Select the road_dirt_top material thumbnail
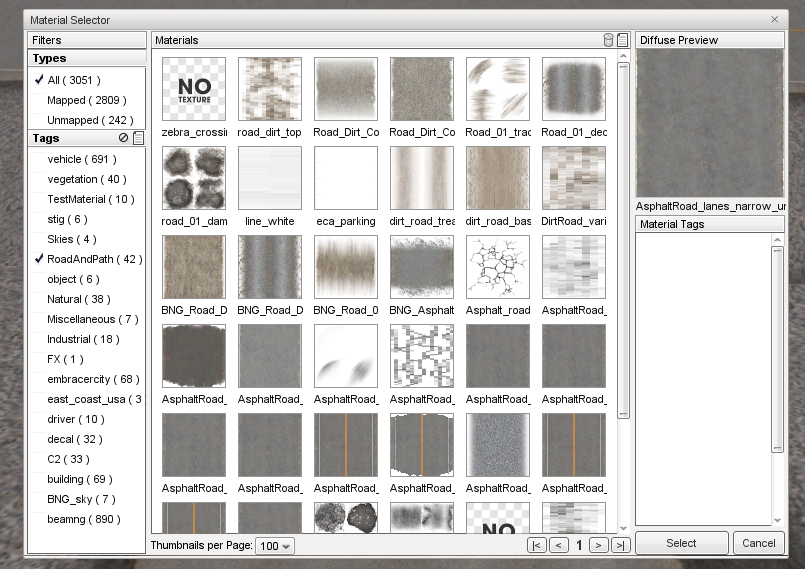Screen dimensions: 805x569 tap(270, 89)
